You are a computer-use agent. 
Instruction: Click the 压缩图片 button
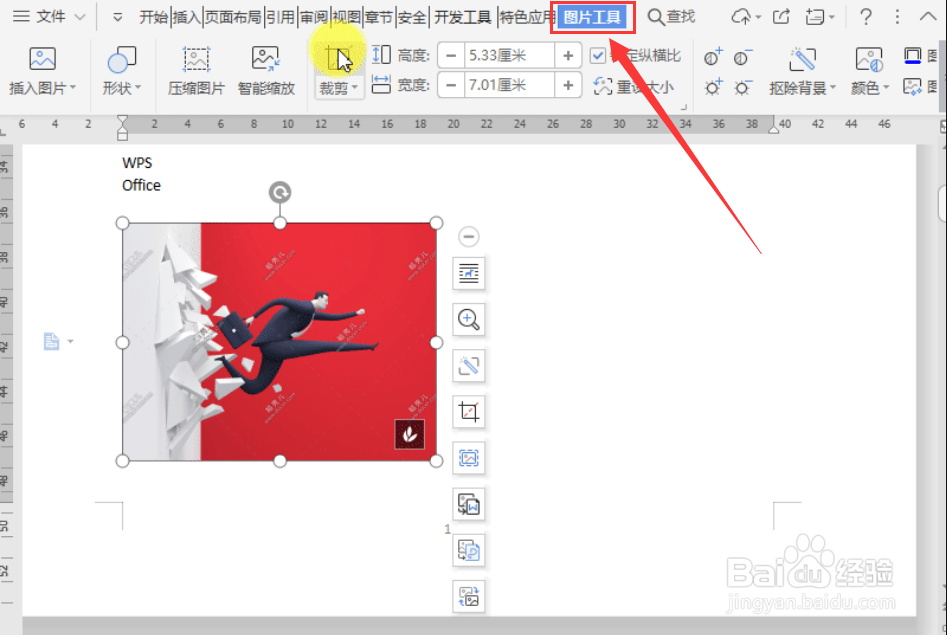tap(196, 71)
